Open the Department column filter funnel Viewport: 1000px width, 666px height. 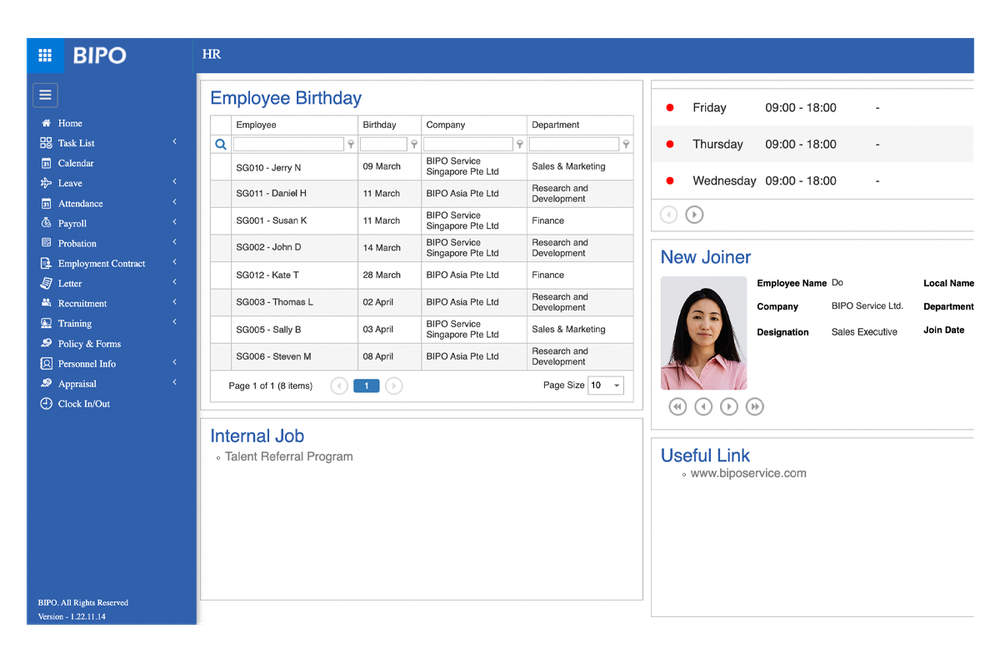(626, 145)
